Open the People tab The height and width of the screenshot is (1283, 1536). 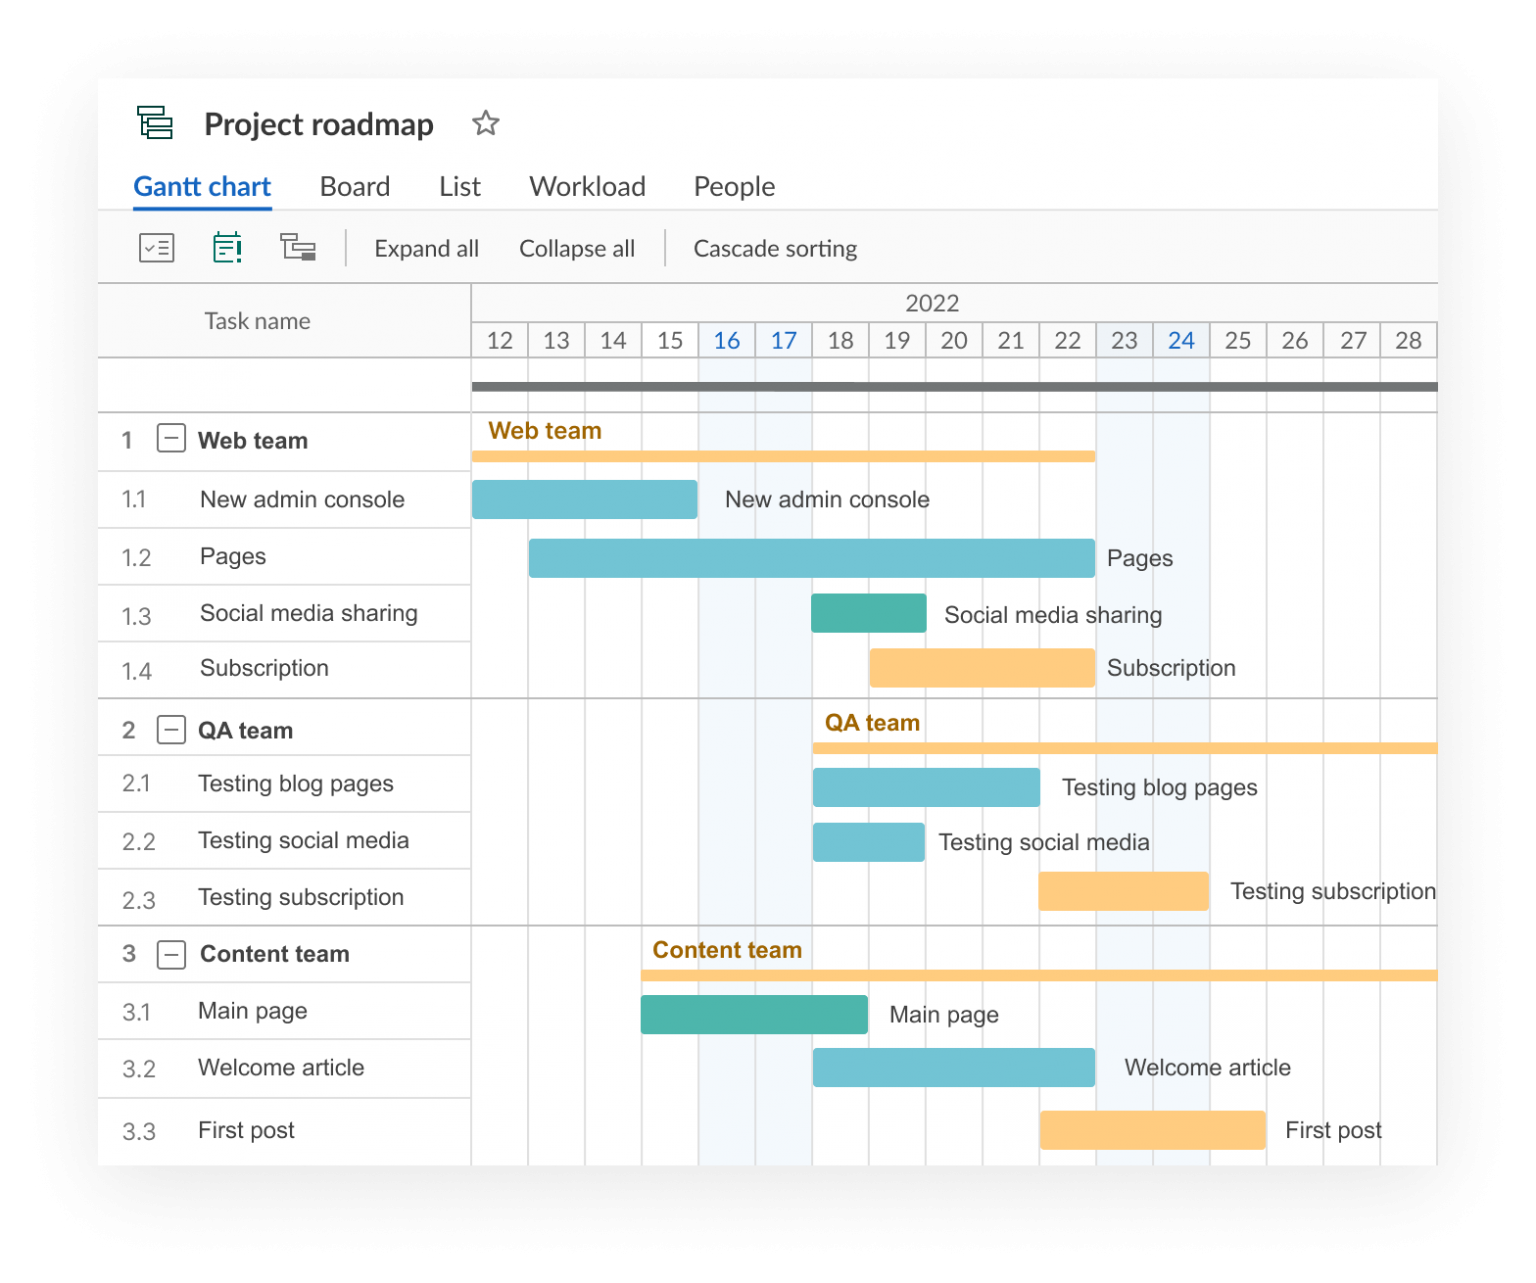(x=735, y=187)
